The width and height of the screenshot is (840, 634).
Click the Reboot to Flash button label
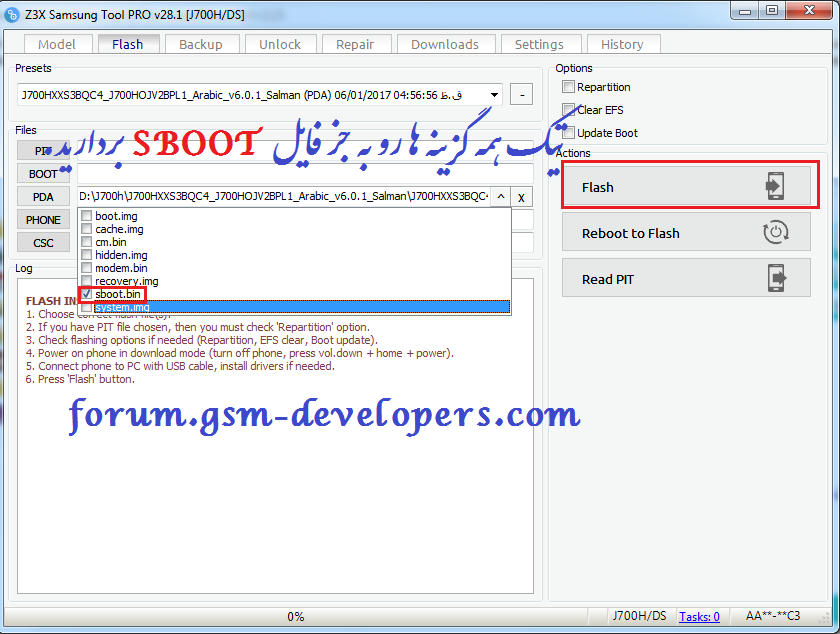click(x=631, y=233)
